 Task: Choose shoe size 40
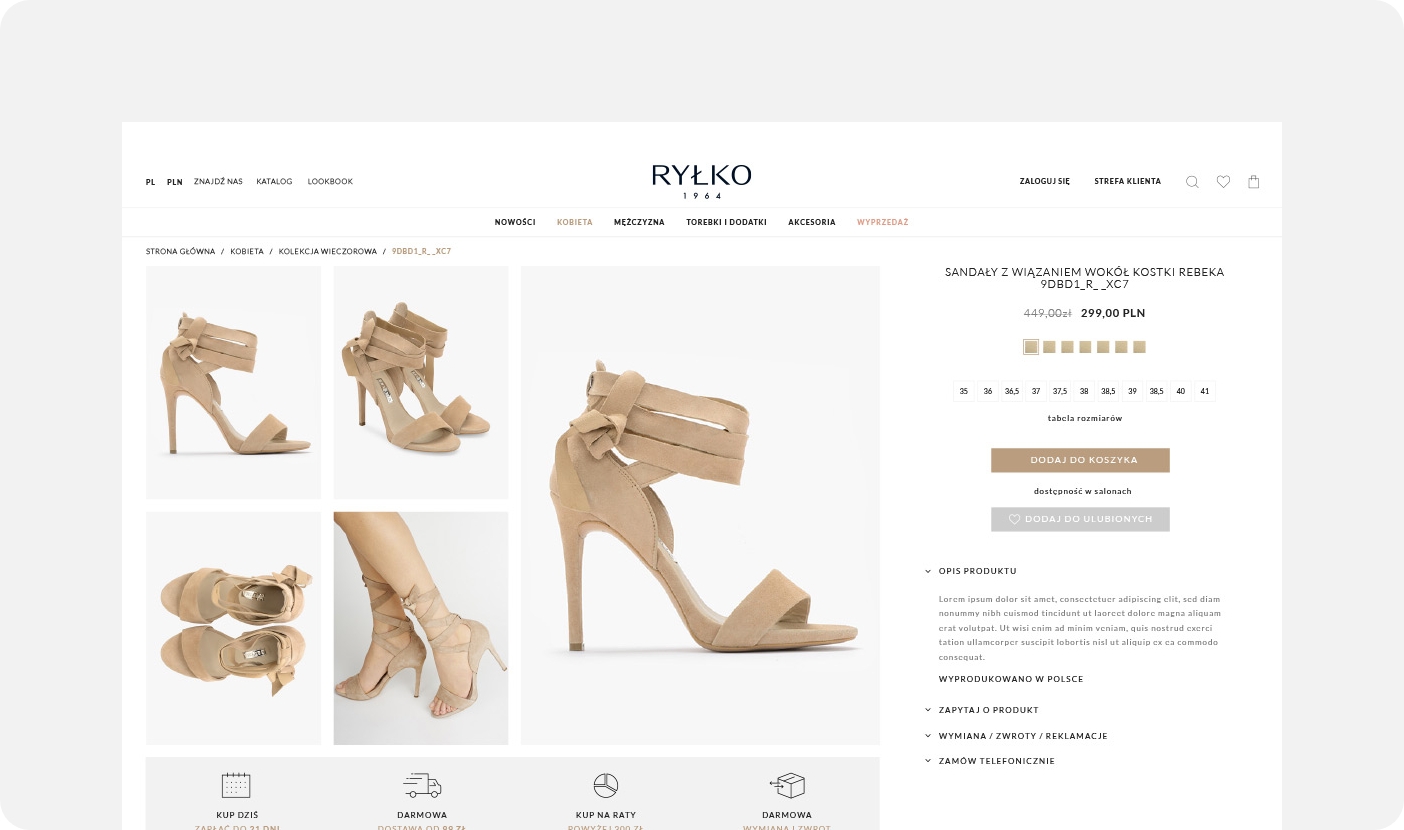coord(1181,391)
